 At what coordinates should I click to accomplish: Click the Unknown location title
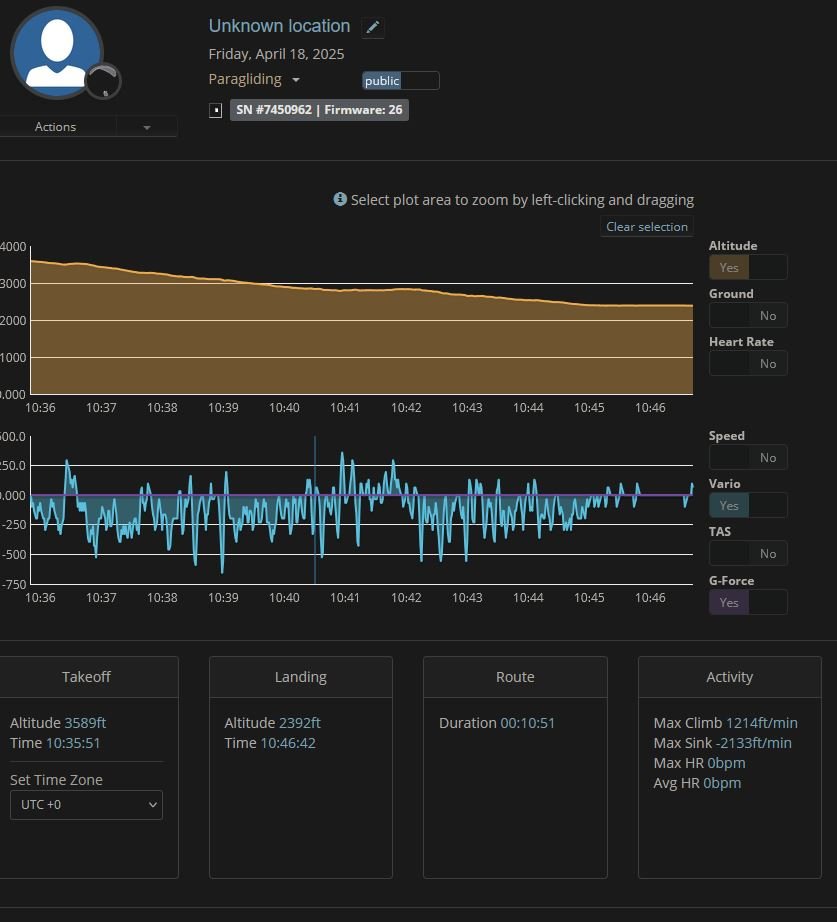click(x=279, y=26)
